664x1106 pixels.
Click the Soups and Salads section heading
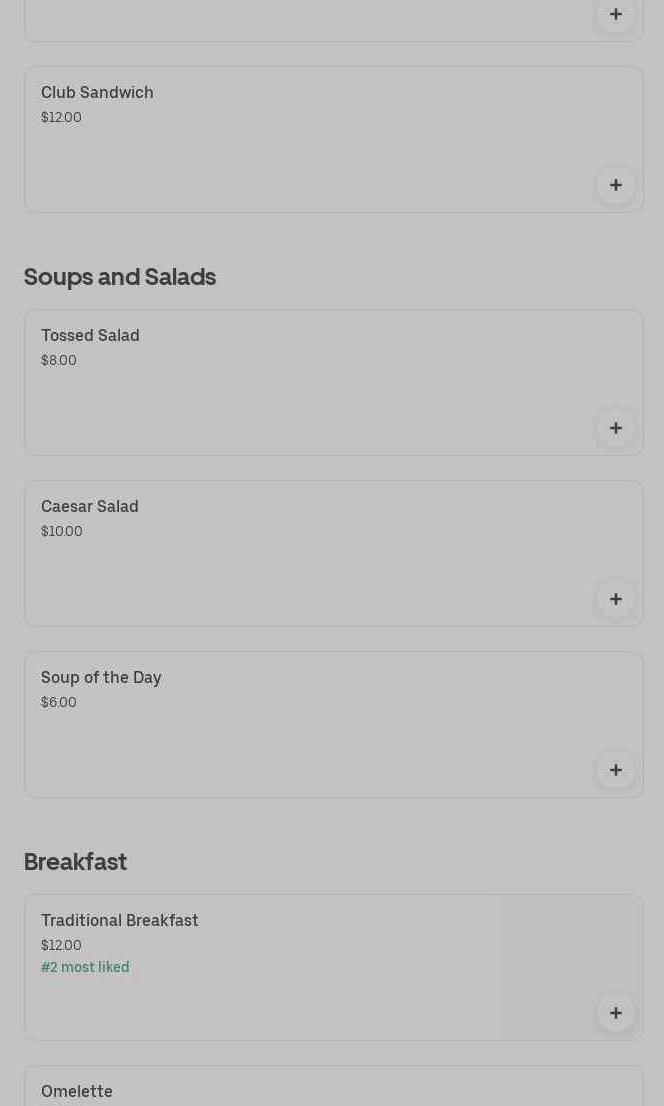pos(120,276)
